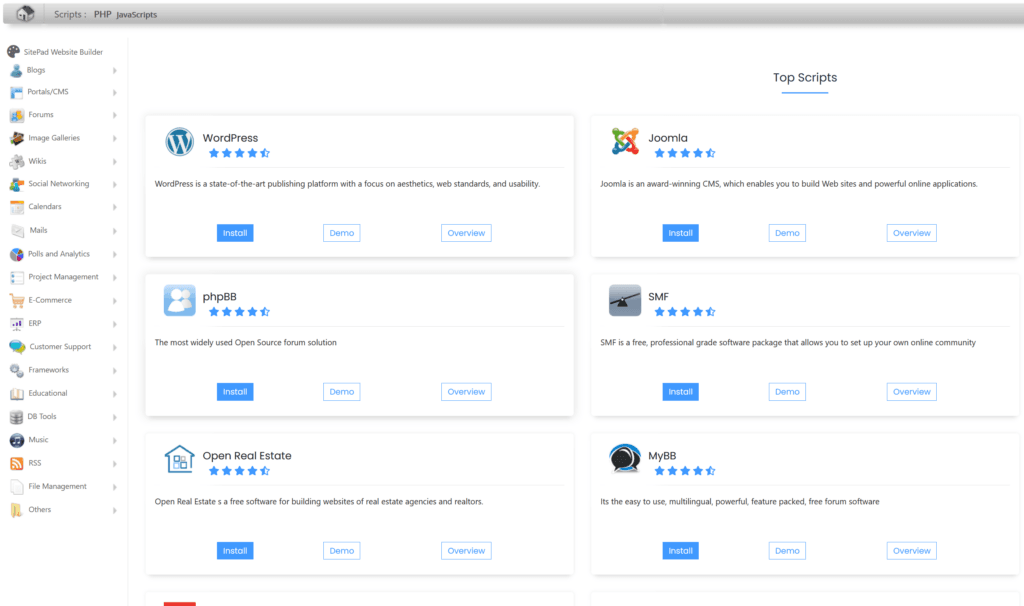Click the Music icon in sidebar
The height and width of the screenshot is (606, 1024).
pos(17,440)
